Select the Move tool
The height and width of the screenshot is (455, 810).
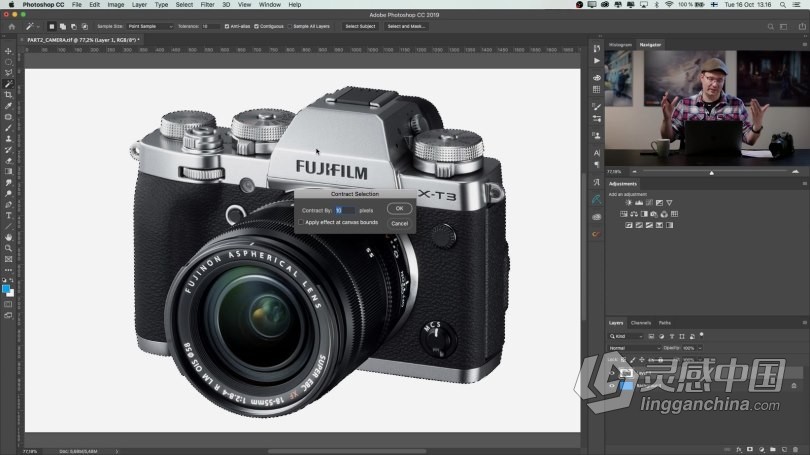[x=8, y=51]
